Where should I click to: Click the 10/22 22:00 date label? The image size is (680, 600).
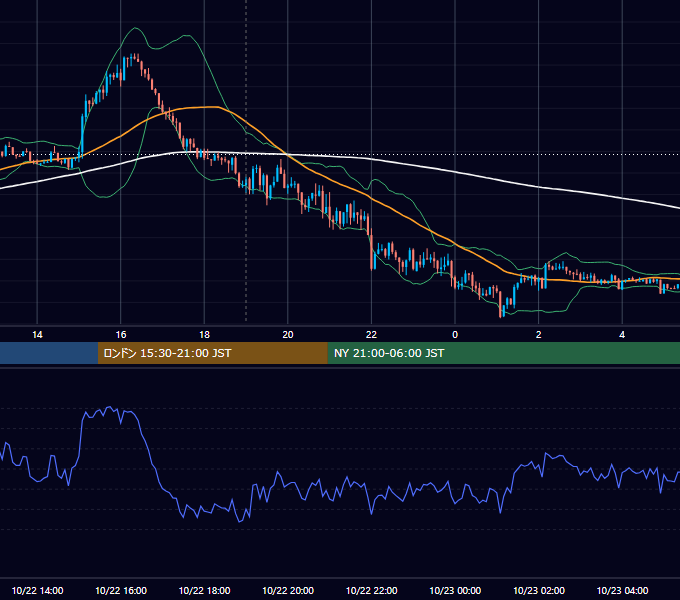coord(371,590)
